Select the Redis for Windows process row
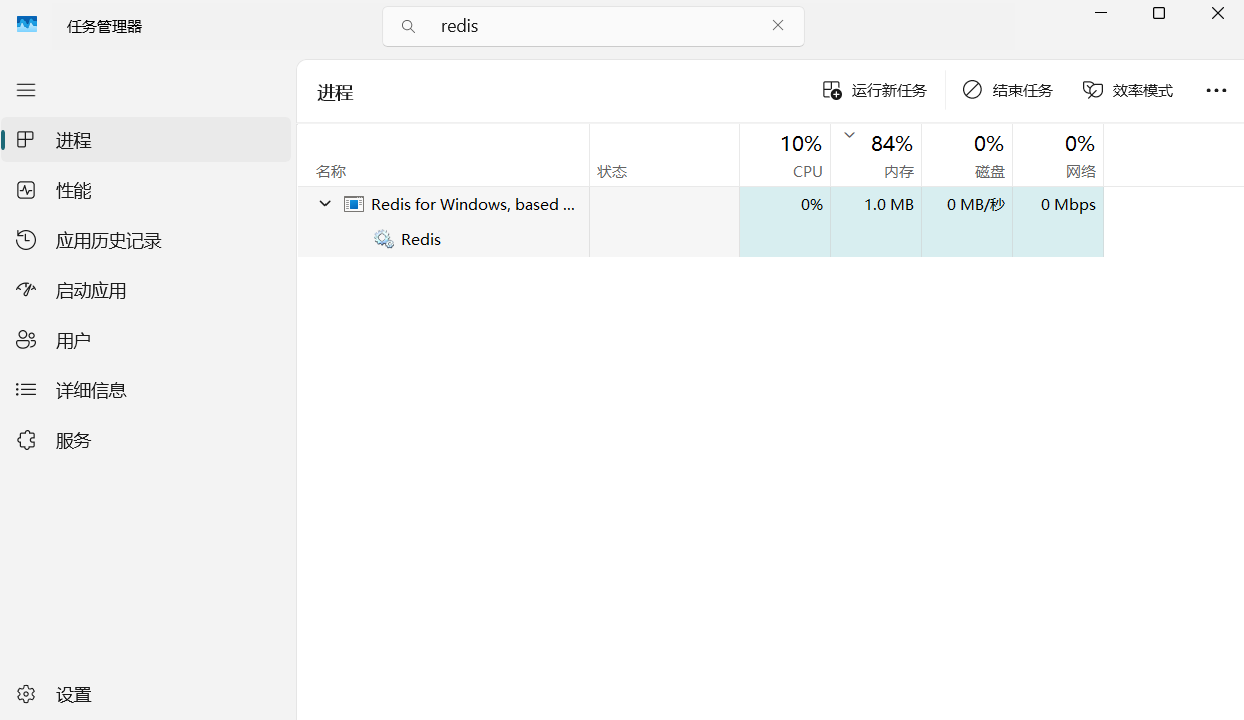The width and height of the screenshot is (1244, 720). 700,204
